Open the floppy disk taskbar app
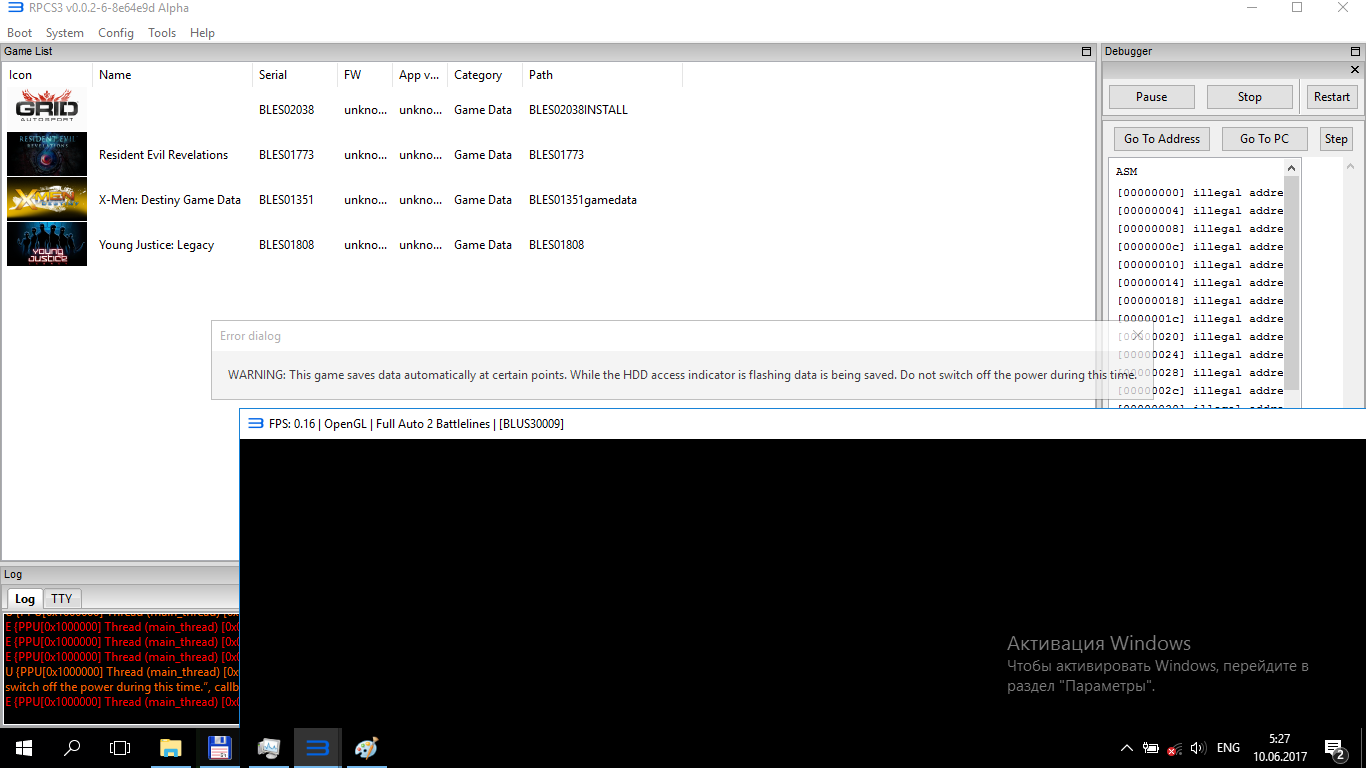The height and width of the screenshot is (768, 1366). (220, 748)
